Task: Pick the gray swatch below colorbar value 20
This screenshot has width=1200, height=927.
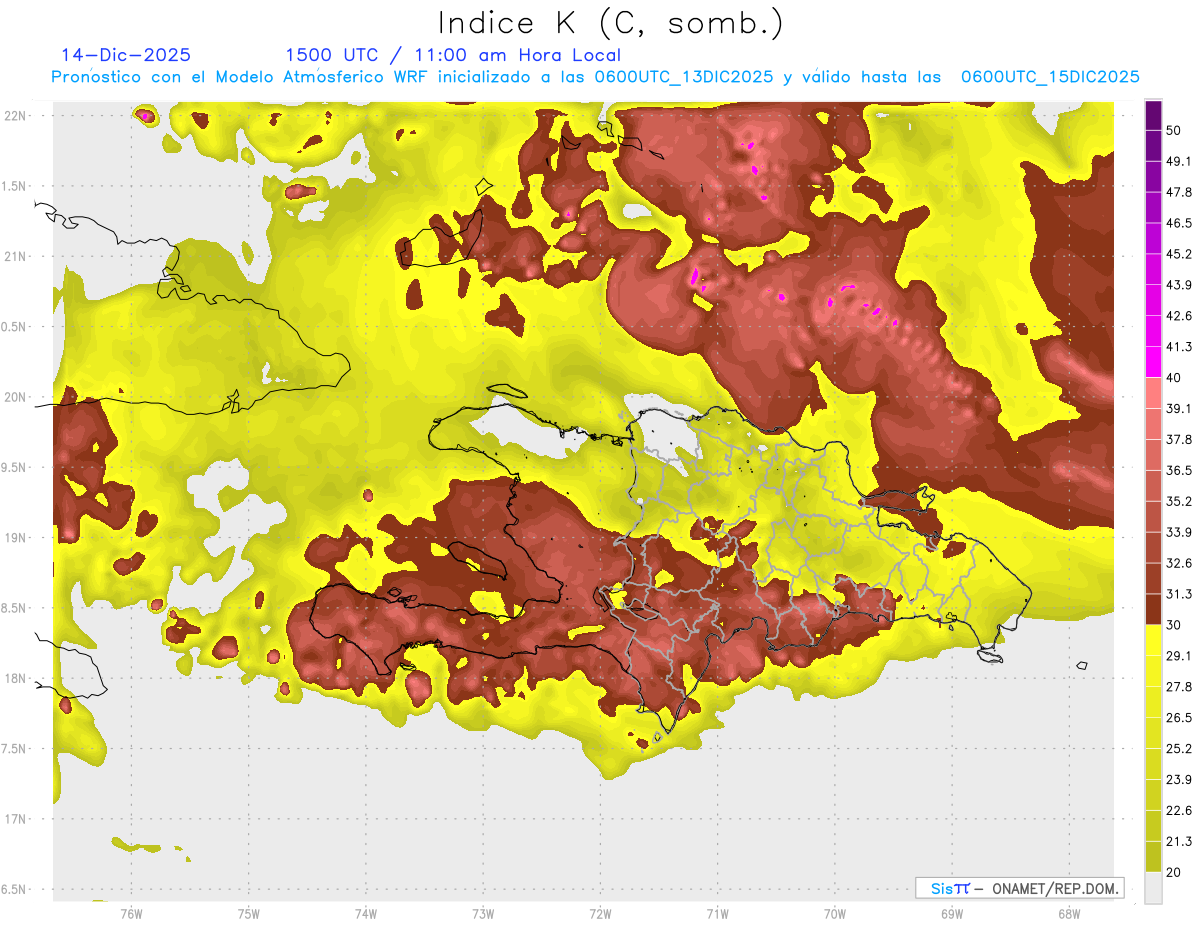Action: coord(1153,887)
